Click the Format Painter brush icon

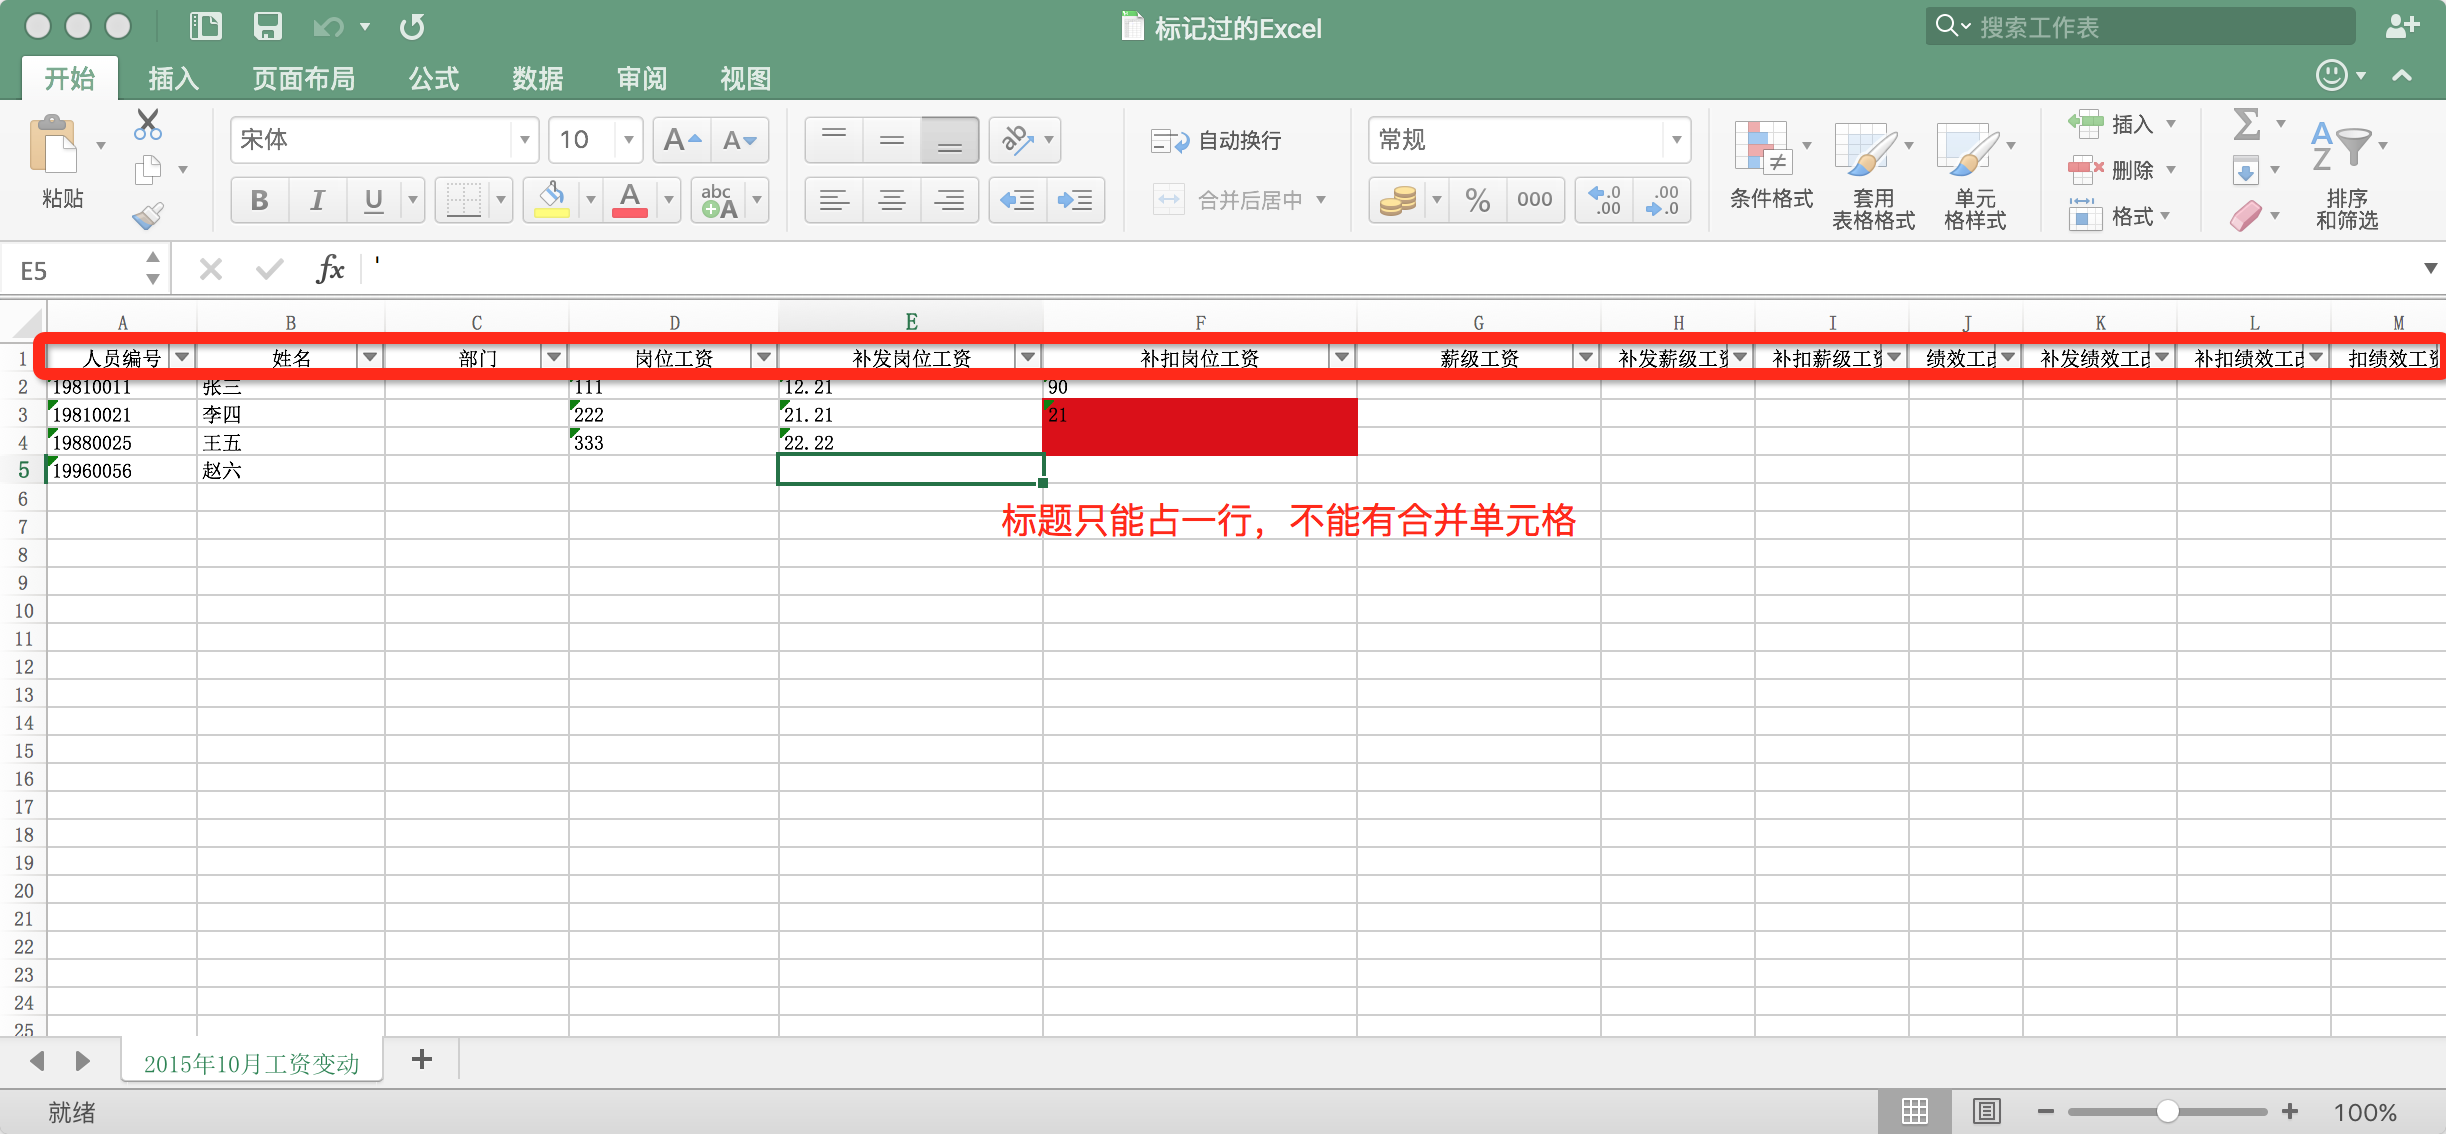pos(148,215)
